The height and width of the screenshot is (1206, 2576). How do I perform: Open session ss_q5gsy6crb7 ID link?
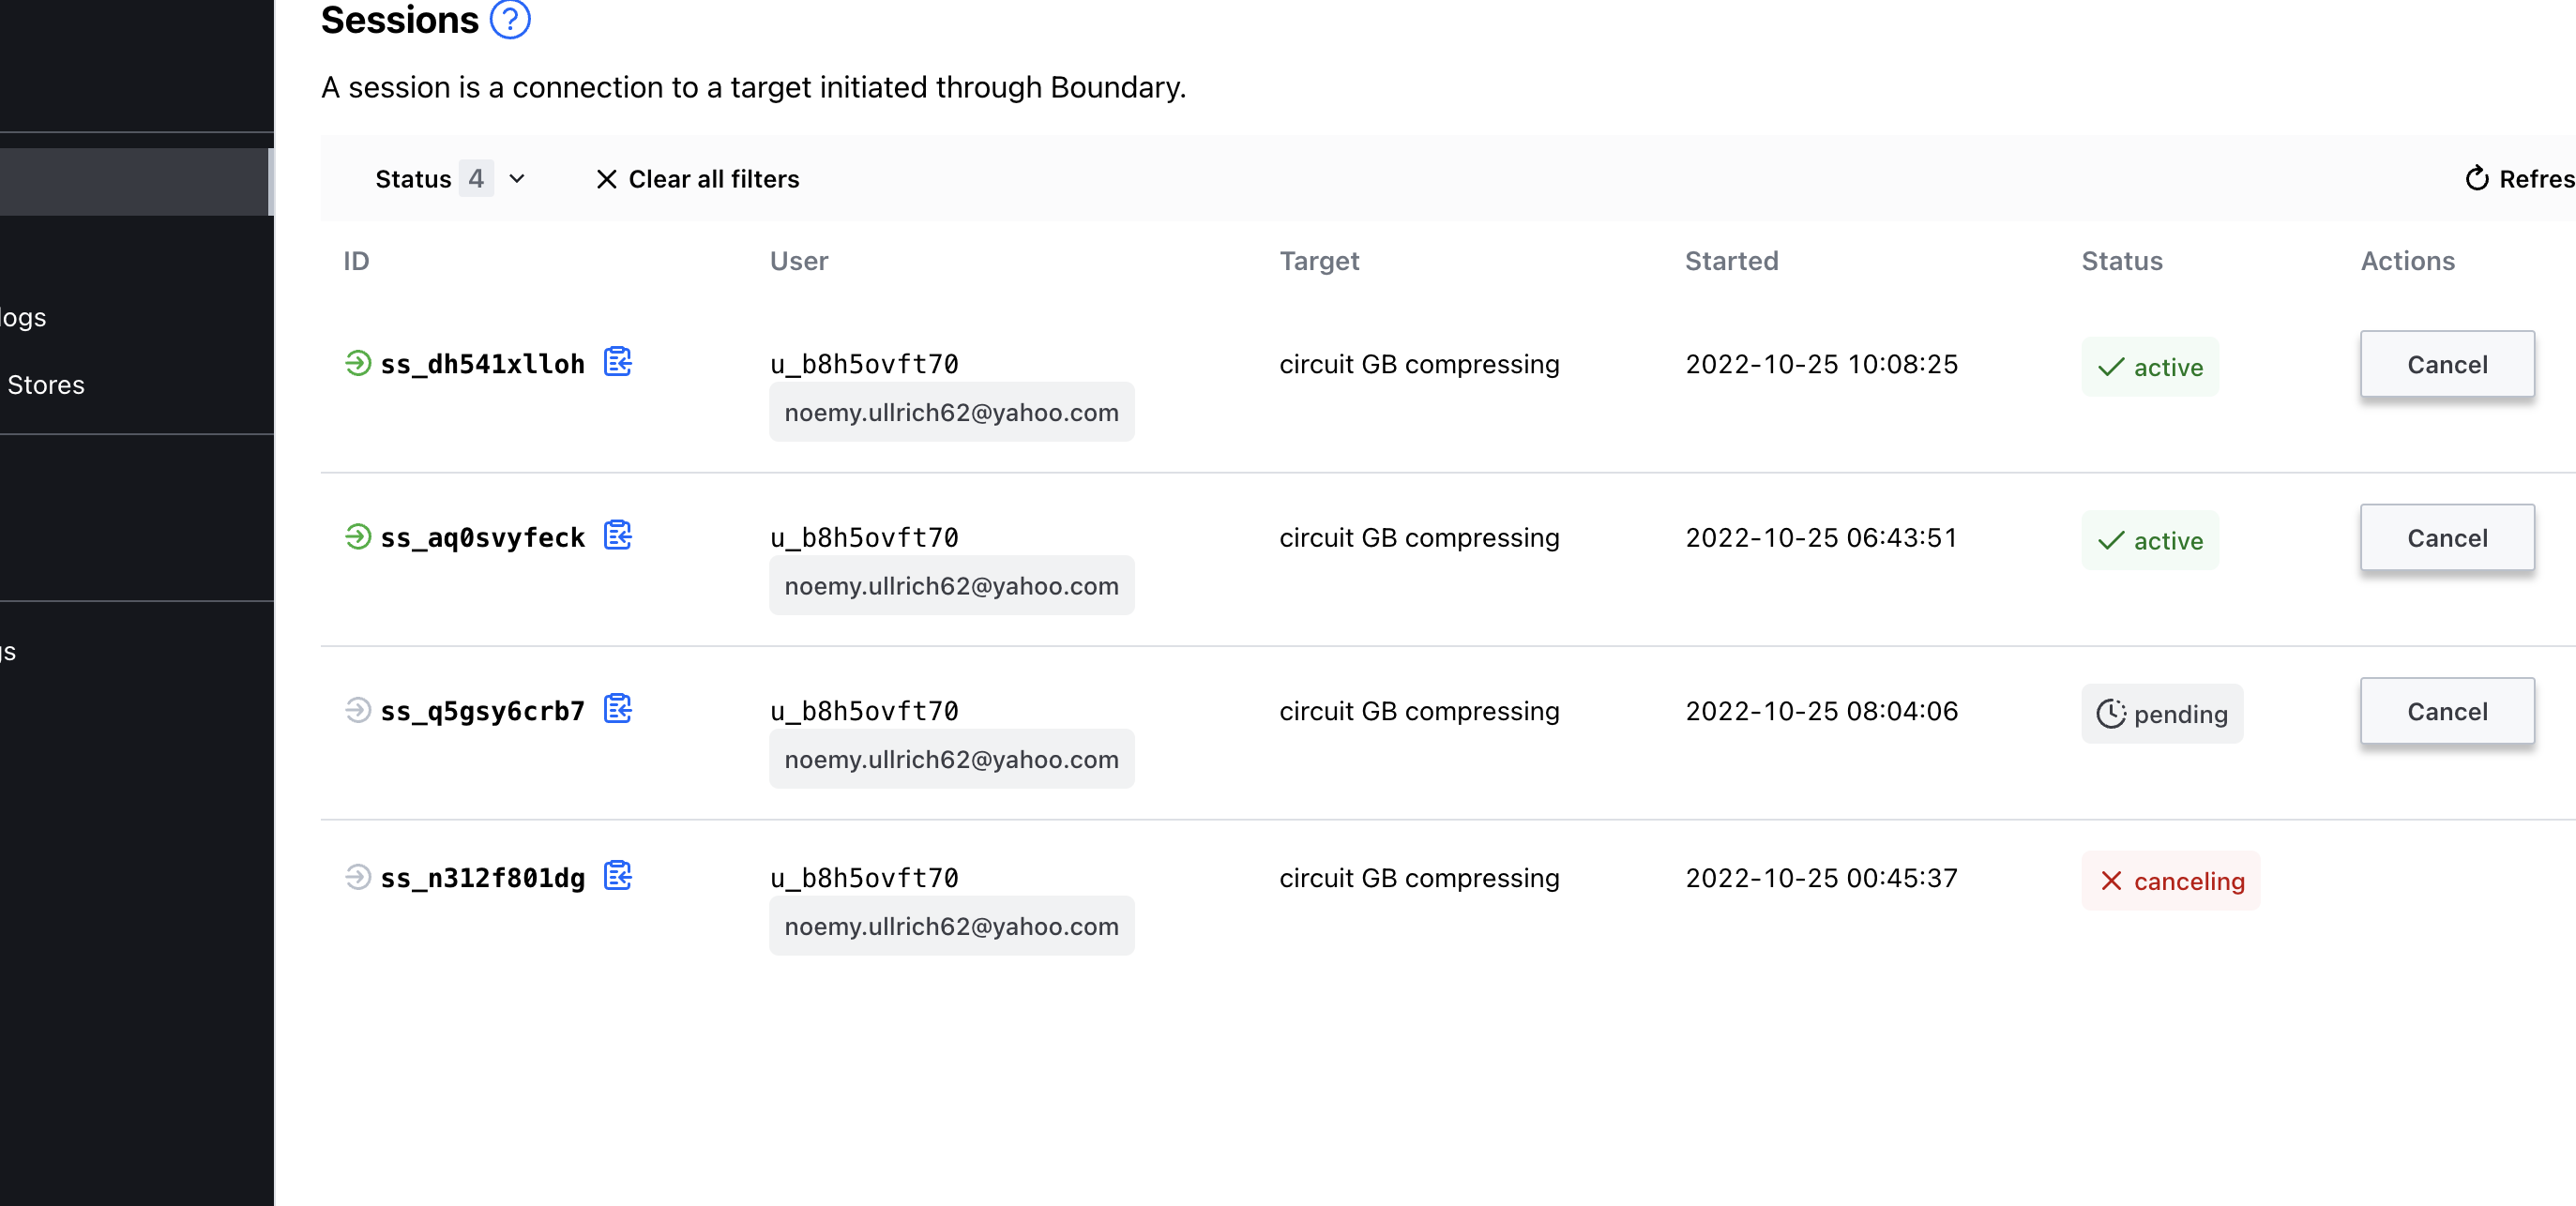[482, 711]
